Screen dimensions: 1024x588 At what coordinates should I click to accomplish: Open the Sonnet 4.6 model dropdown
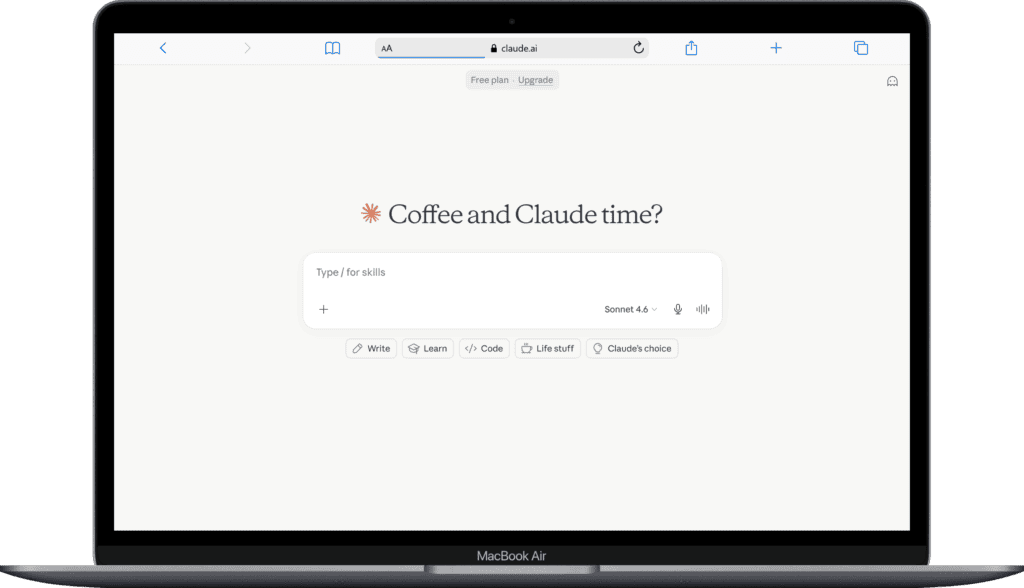(630, 309)
